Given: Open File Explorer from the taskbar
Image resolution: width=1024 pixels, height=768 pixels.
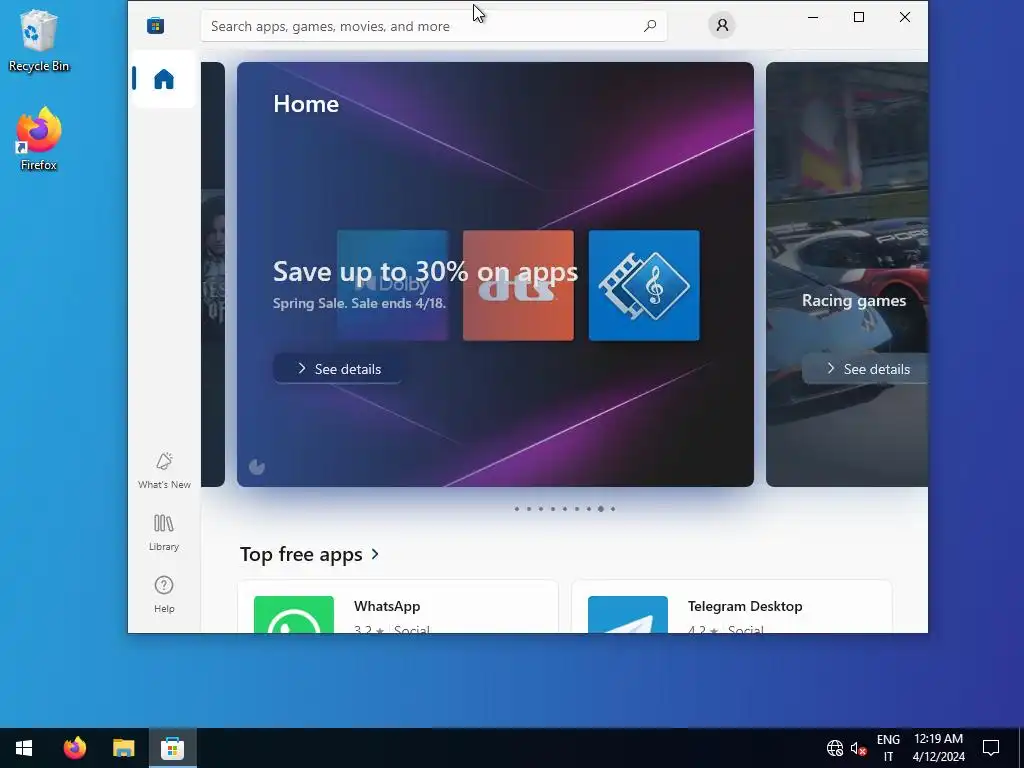Looking at the screenshot, I should [x=123, y=748].
